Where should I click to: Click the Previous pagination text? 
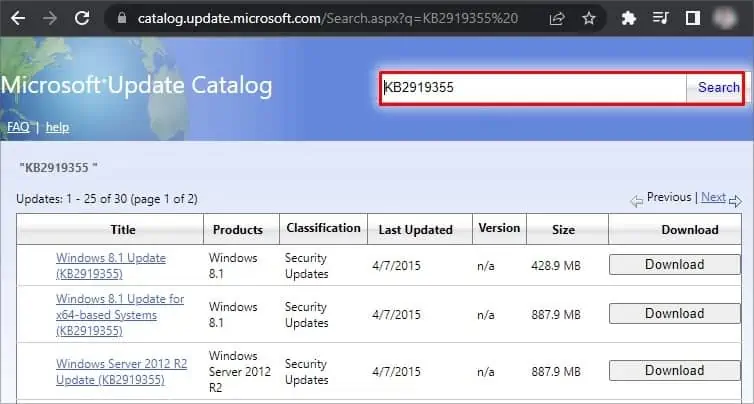[x=669, y=197]
